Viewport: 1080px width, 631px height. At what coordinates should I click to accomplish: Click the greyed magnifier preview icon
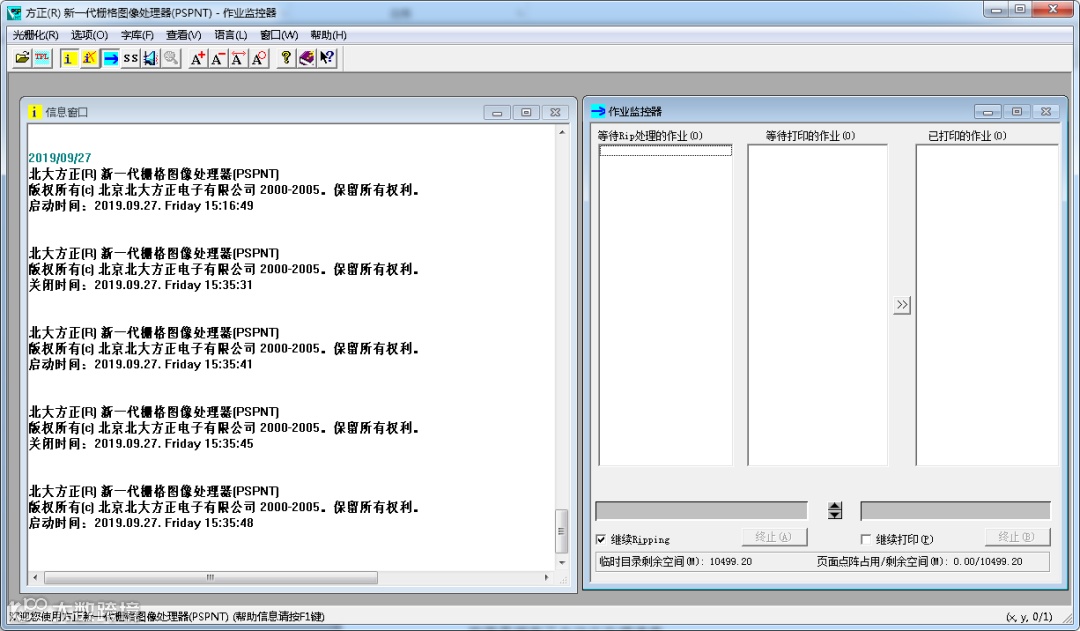click(171, 58)
